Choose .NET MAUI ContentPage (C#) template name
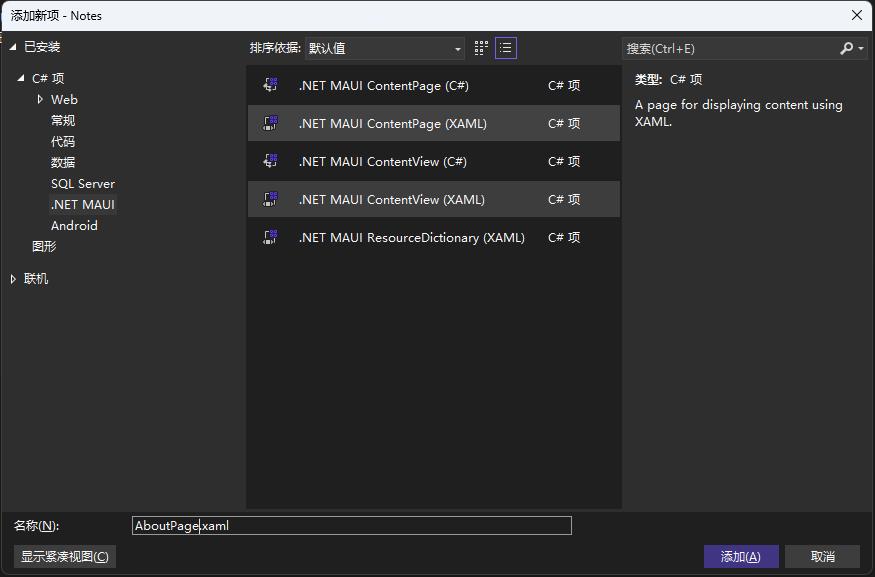 pyautogui.click(x=383, y=85)
